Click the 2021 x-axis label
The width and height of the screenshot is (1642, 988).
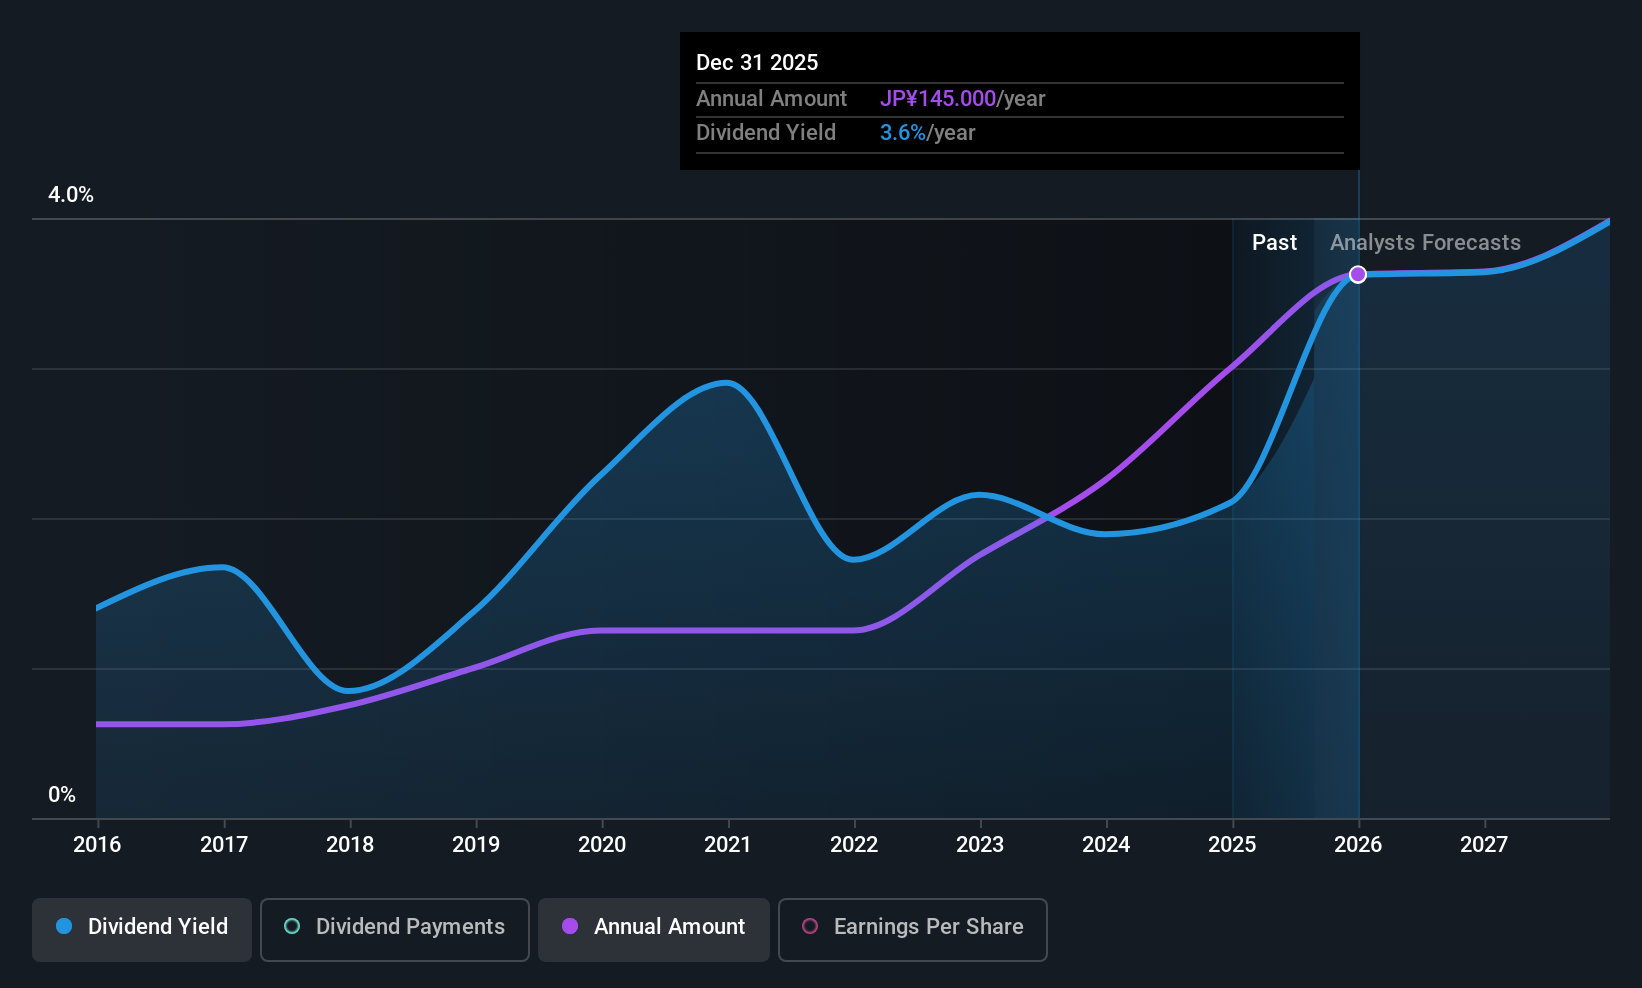point(728,844)
